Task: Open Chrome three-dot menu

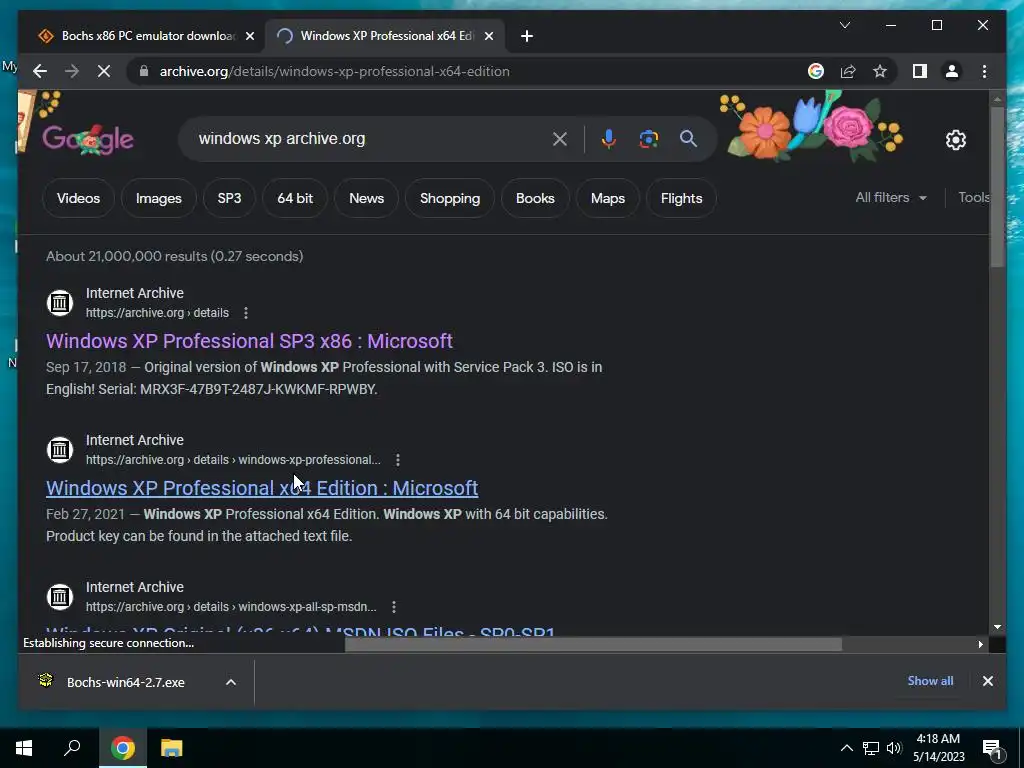Action: (984, 71)
